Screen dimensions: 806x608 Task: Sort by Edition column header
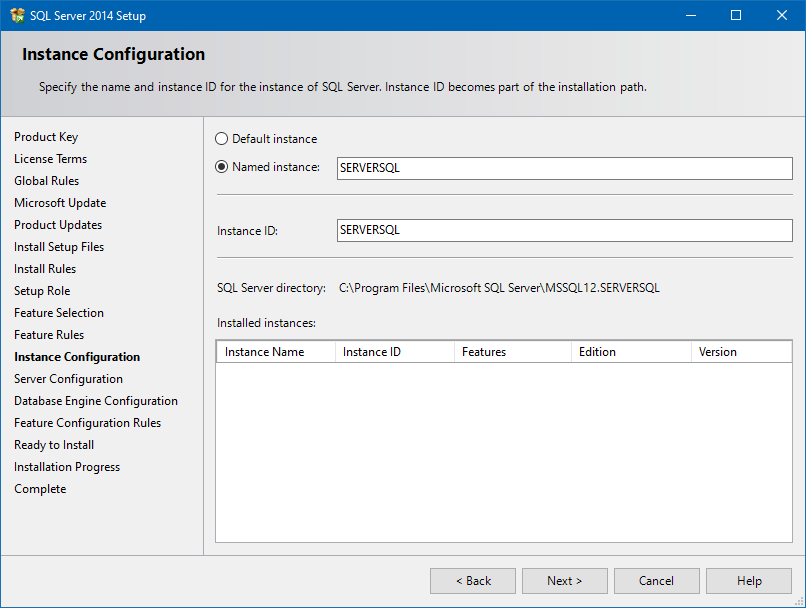point(631,352)
